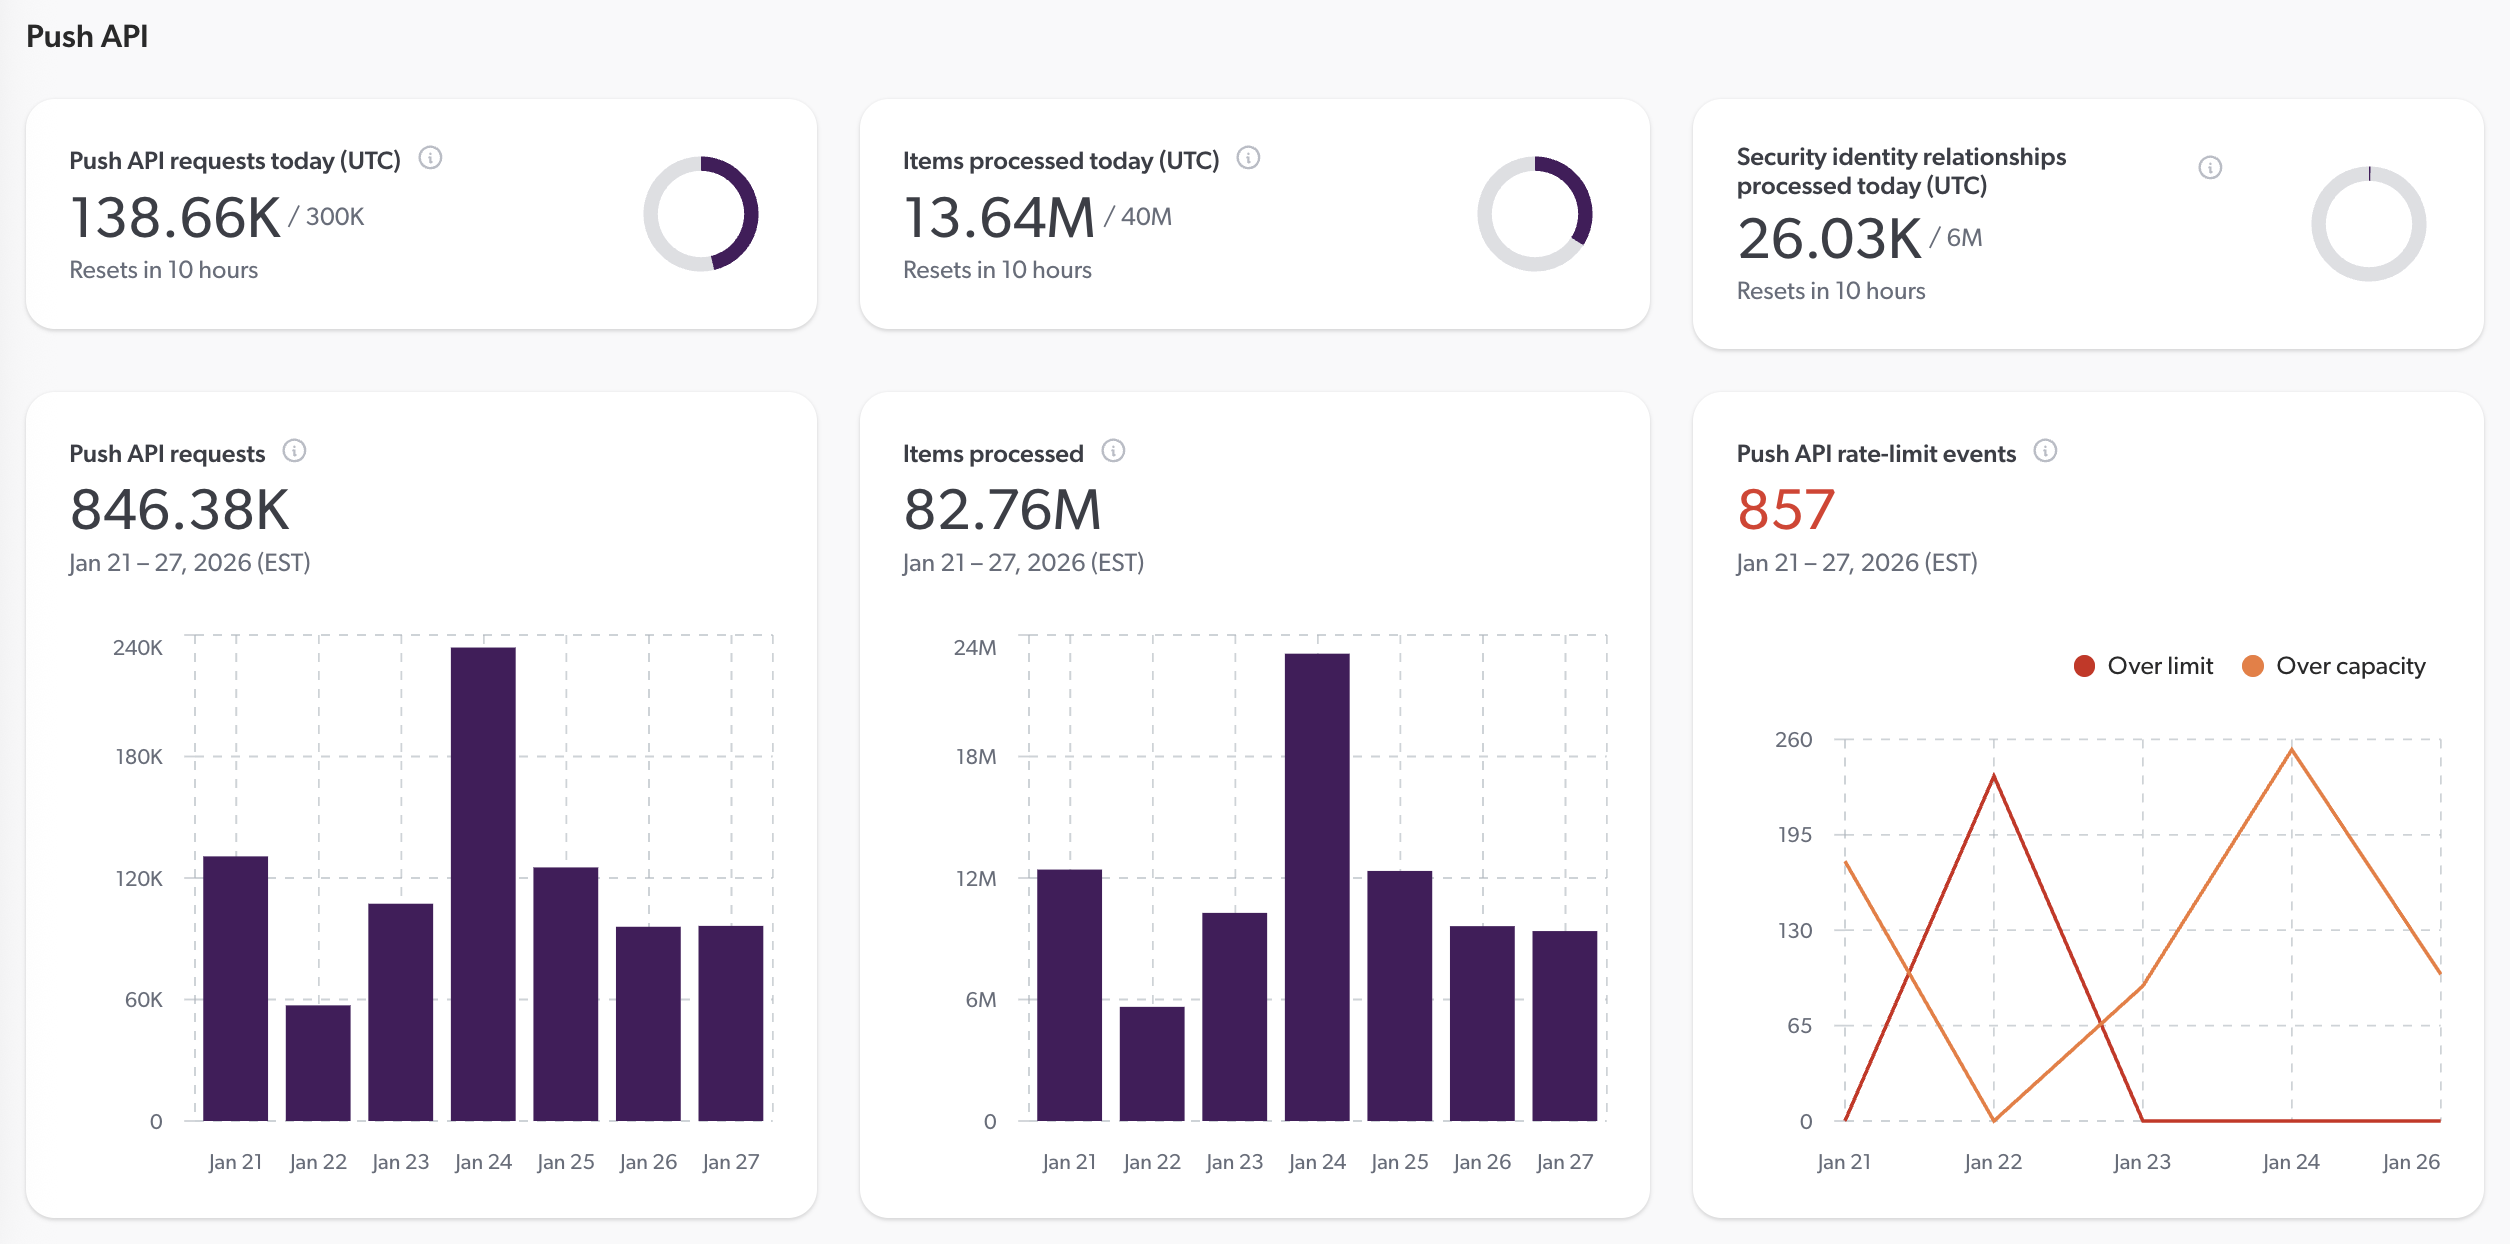
Task: Select the Push API section heading
Action: point(86,36)
